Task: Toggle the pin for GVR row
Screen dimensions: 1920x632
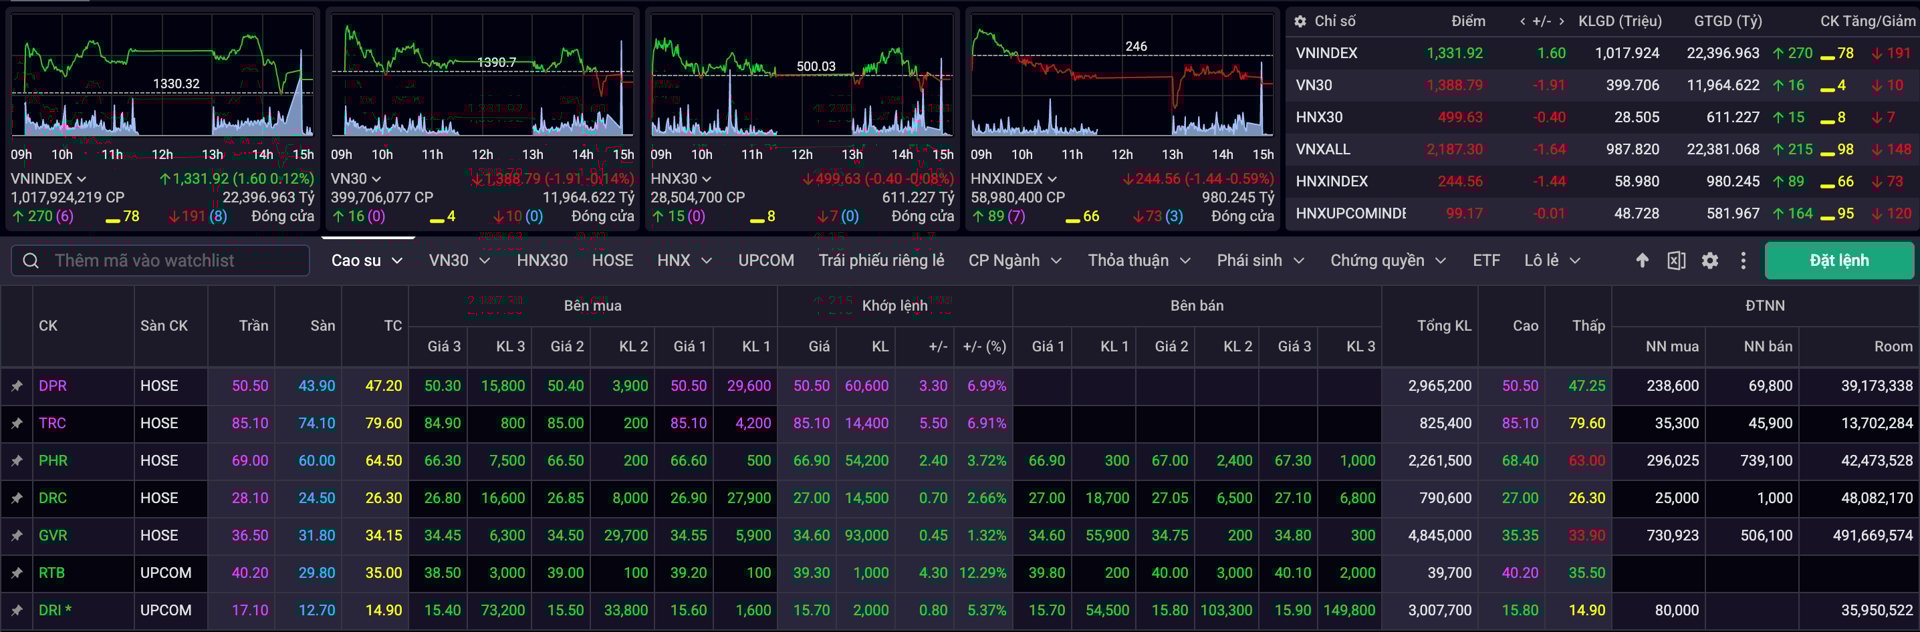Action: (17, 536)
